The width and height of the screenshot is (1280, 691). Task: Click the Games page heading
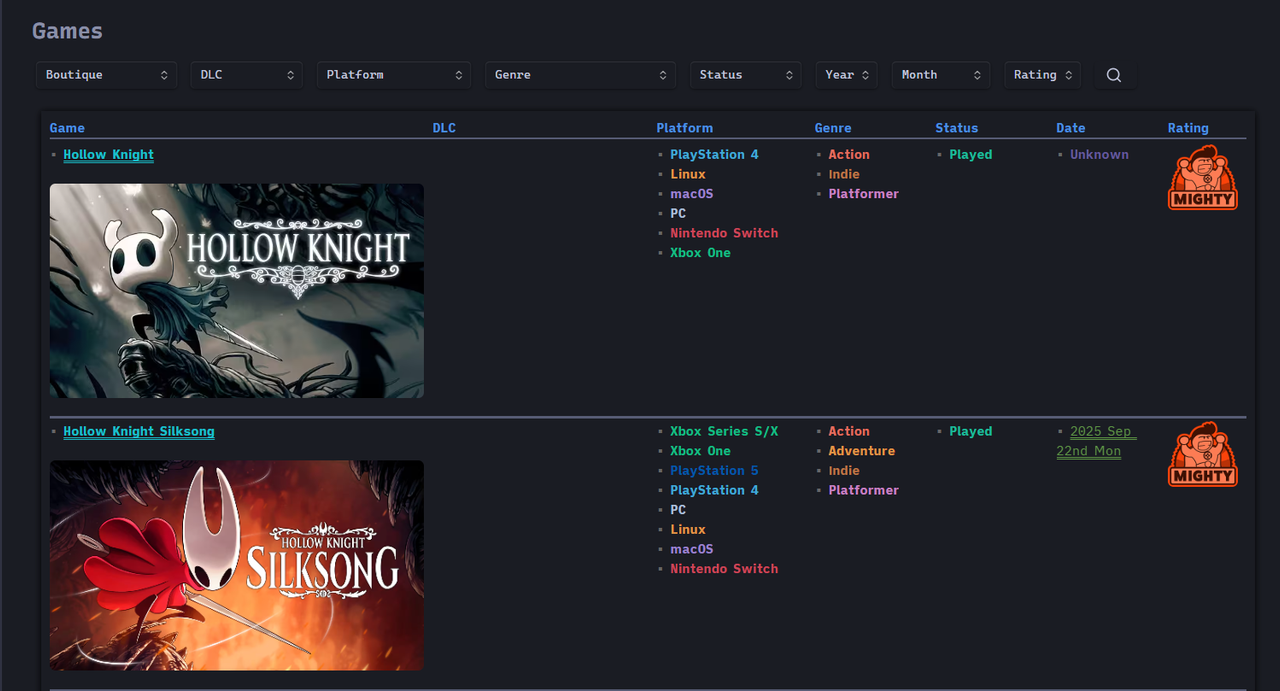click(x=67, y=31)
